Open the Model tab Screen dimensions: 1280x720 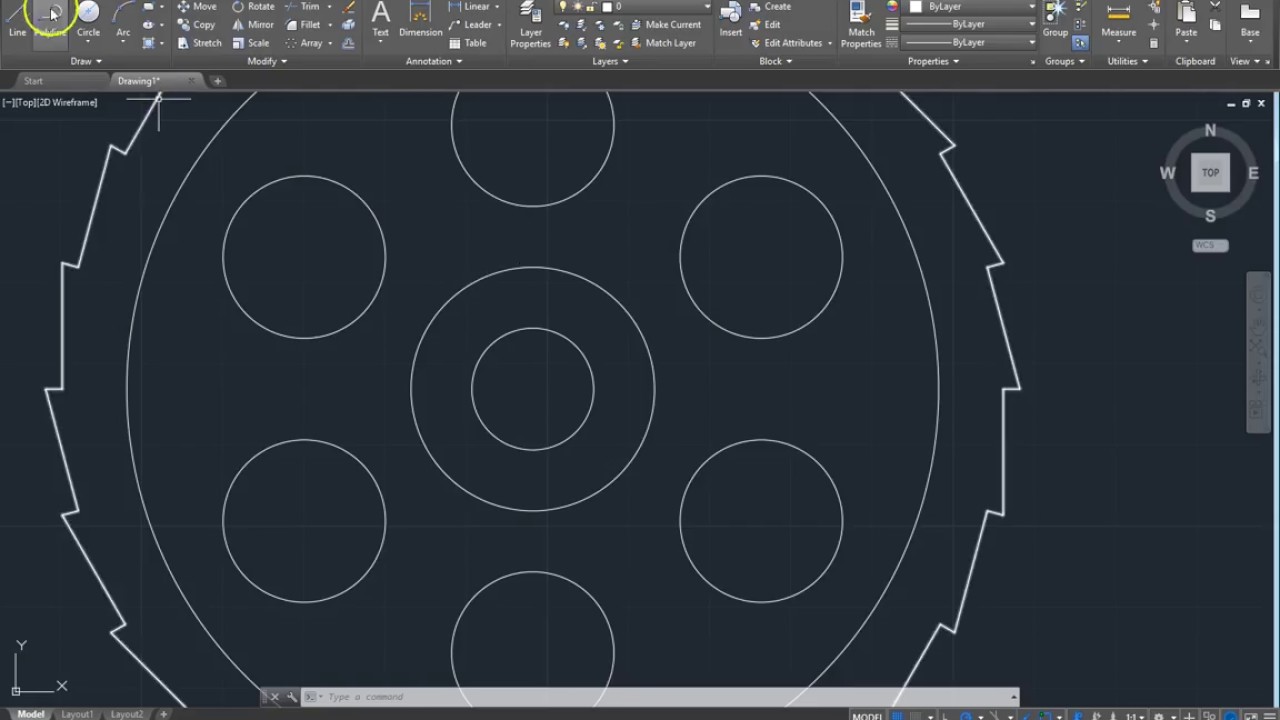(x=31, y=714)
